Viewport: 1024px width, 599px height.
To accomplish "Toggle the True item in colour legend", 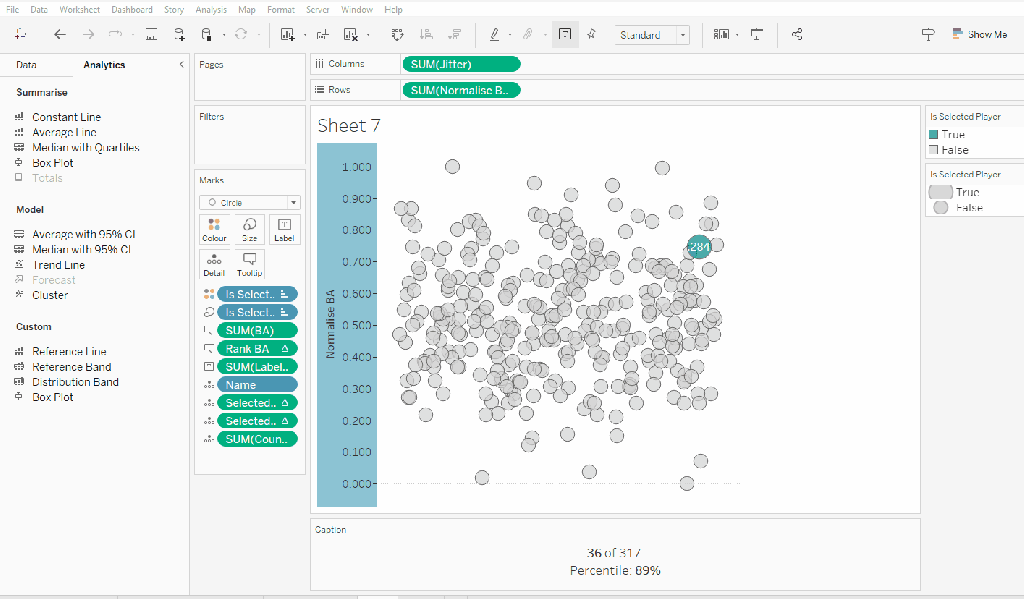I will pyautogui.click(x=952, y=134).
